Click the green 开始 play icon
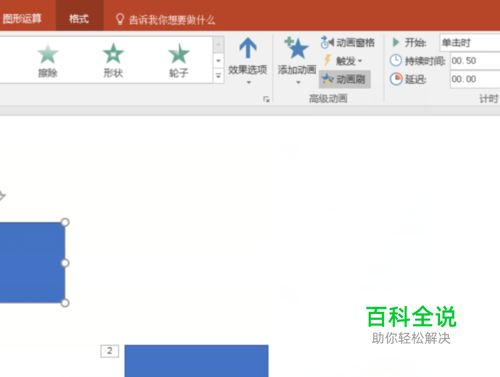The image size is (500, 377). (x=396, y=42)
